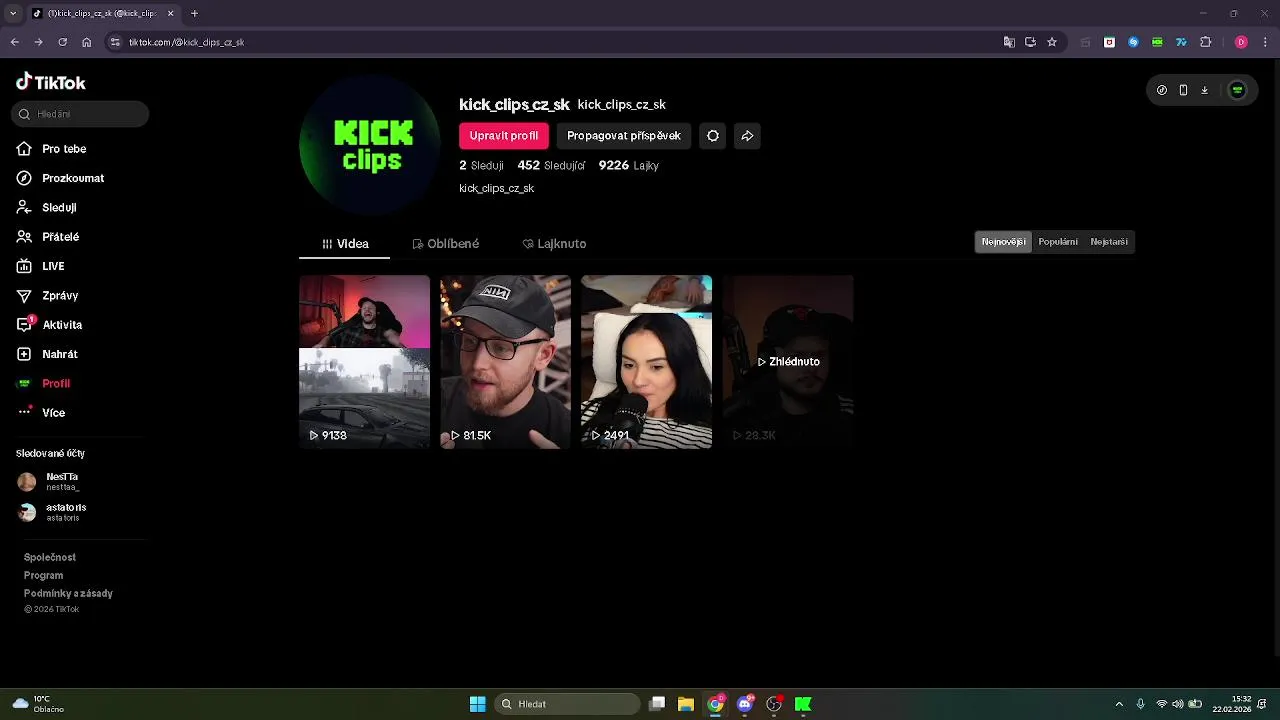The image size is (1280, 720).
Task: Switch to the Videa tab
Action: [x=345, y=244]
